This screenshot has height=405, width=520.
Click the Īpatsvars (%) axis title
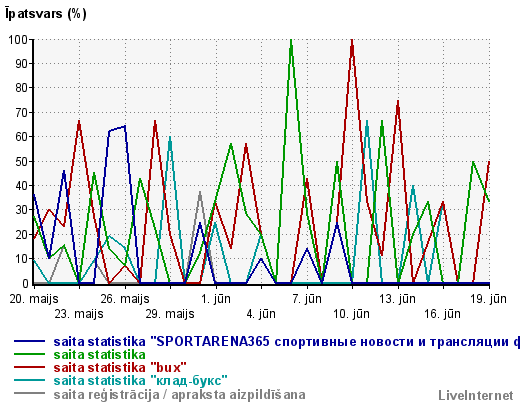coord(46,14)
